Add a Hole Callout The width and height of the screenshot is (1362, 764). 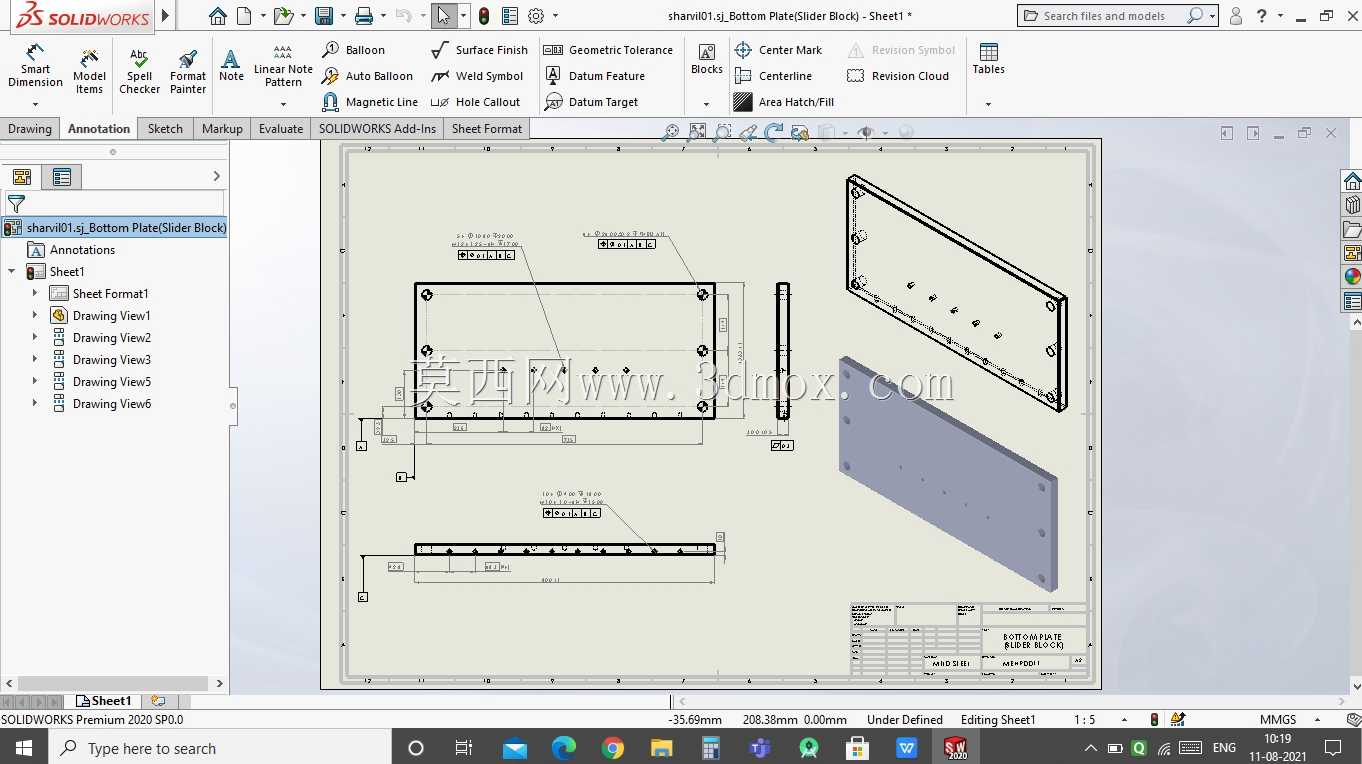point(475,102)
